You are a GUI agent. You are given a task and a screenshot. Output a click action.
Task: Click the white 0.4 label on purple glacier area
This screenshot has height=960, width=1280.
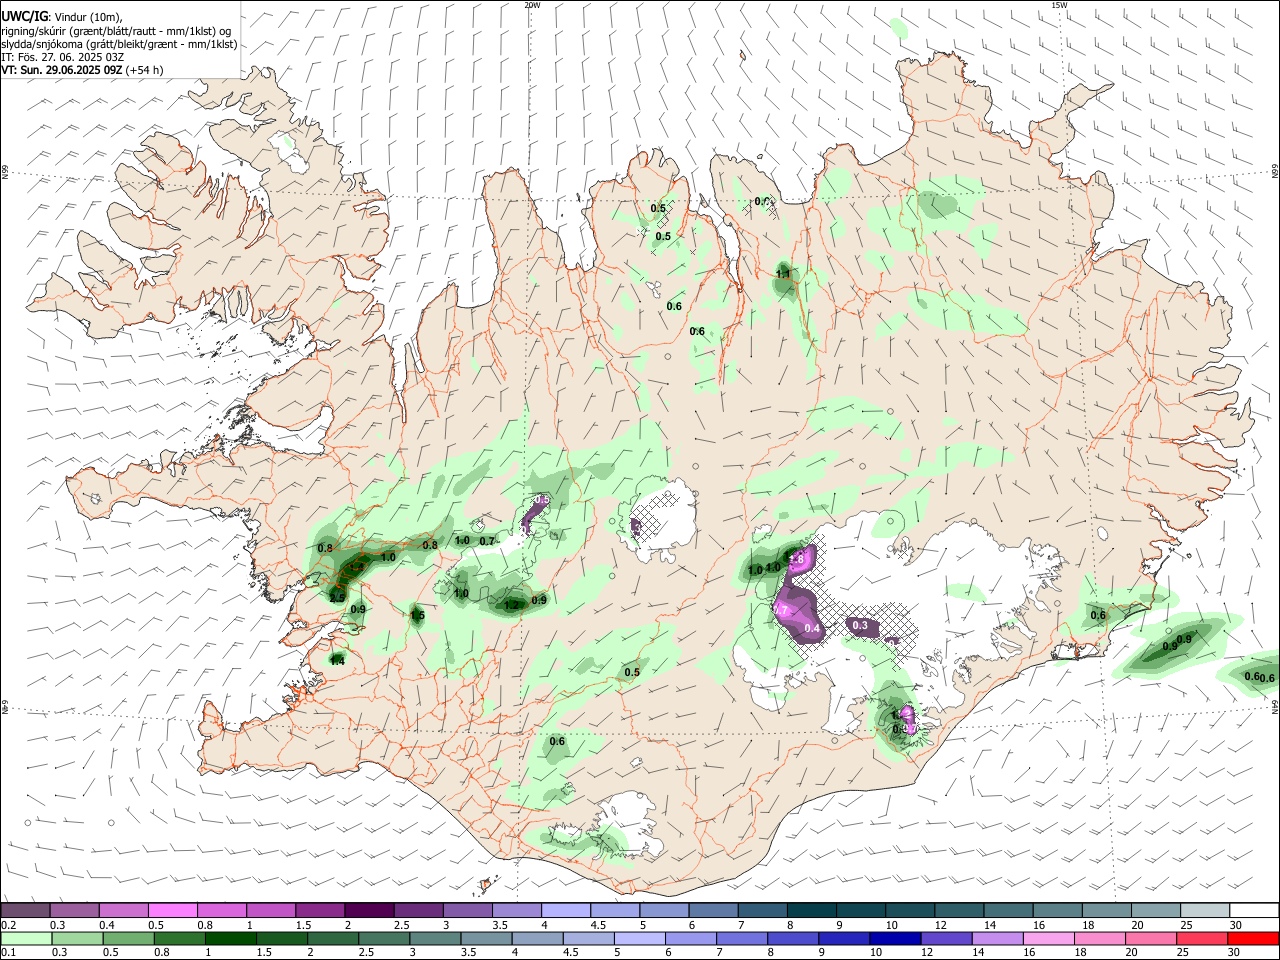(812, 629)
